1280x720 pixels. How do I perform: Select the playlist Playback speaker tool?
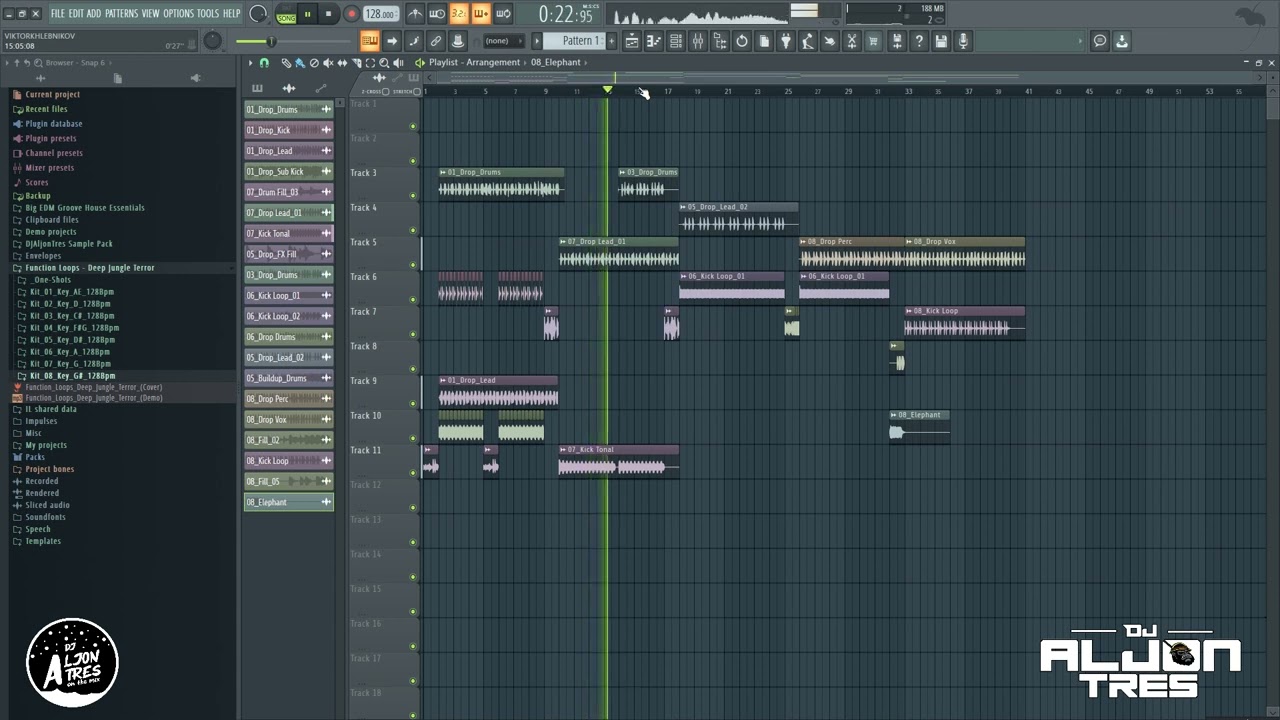point(398,63)
